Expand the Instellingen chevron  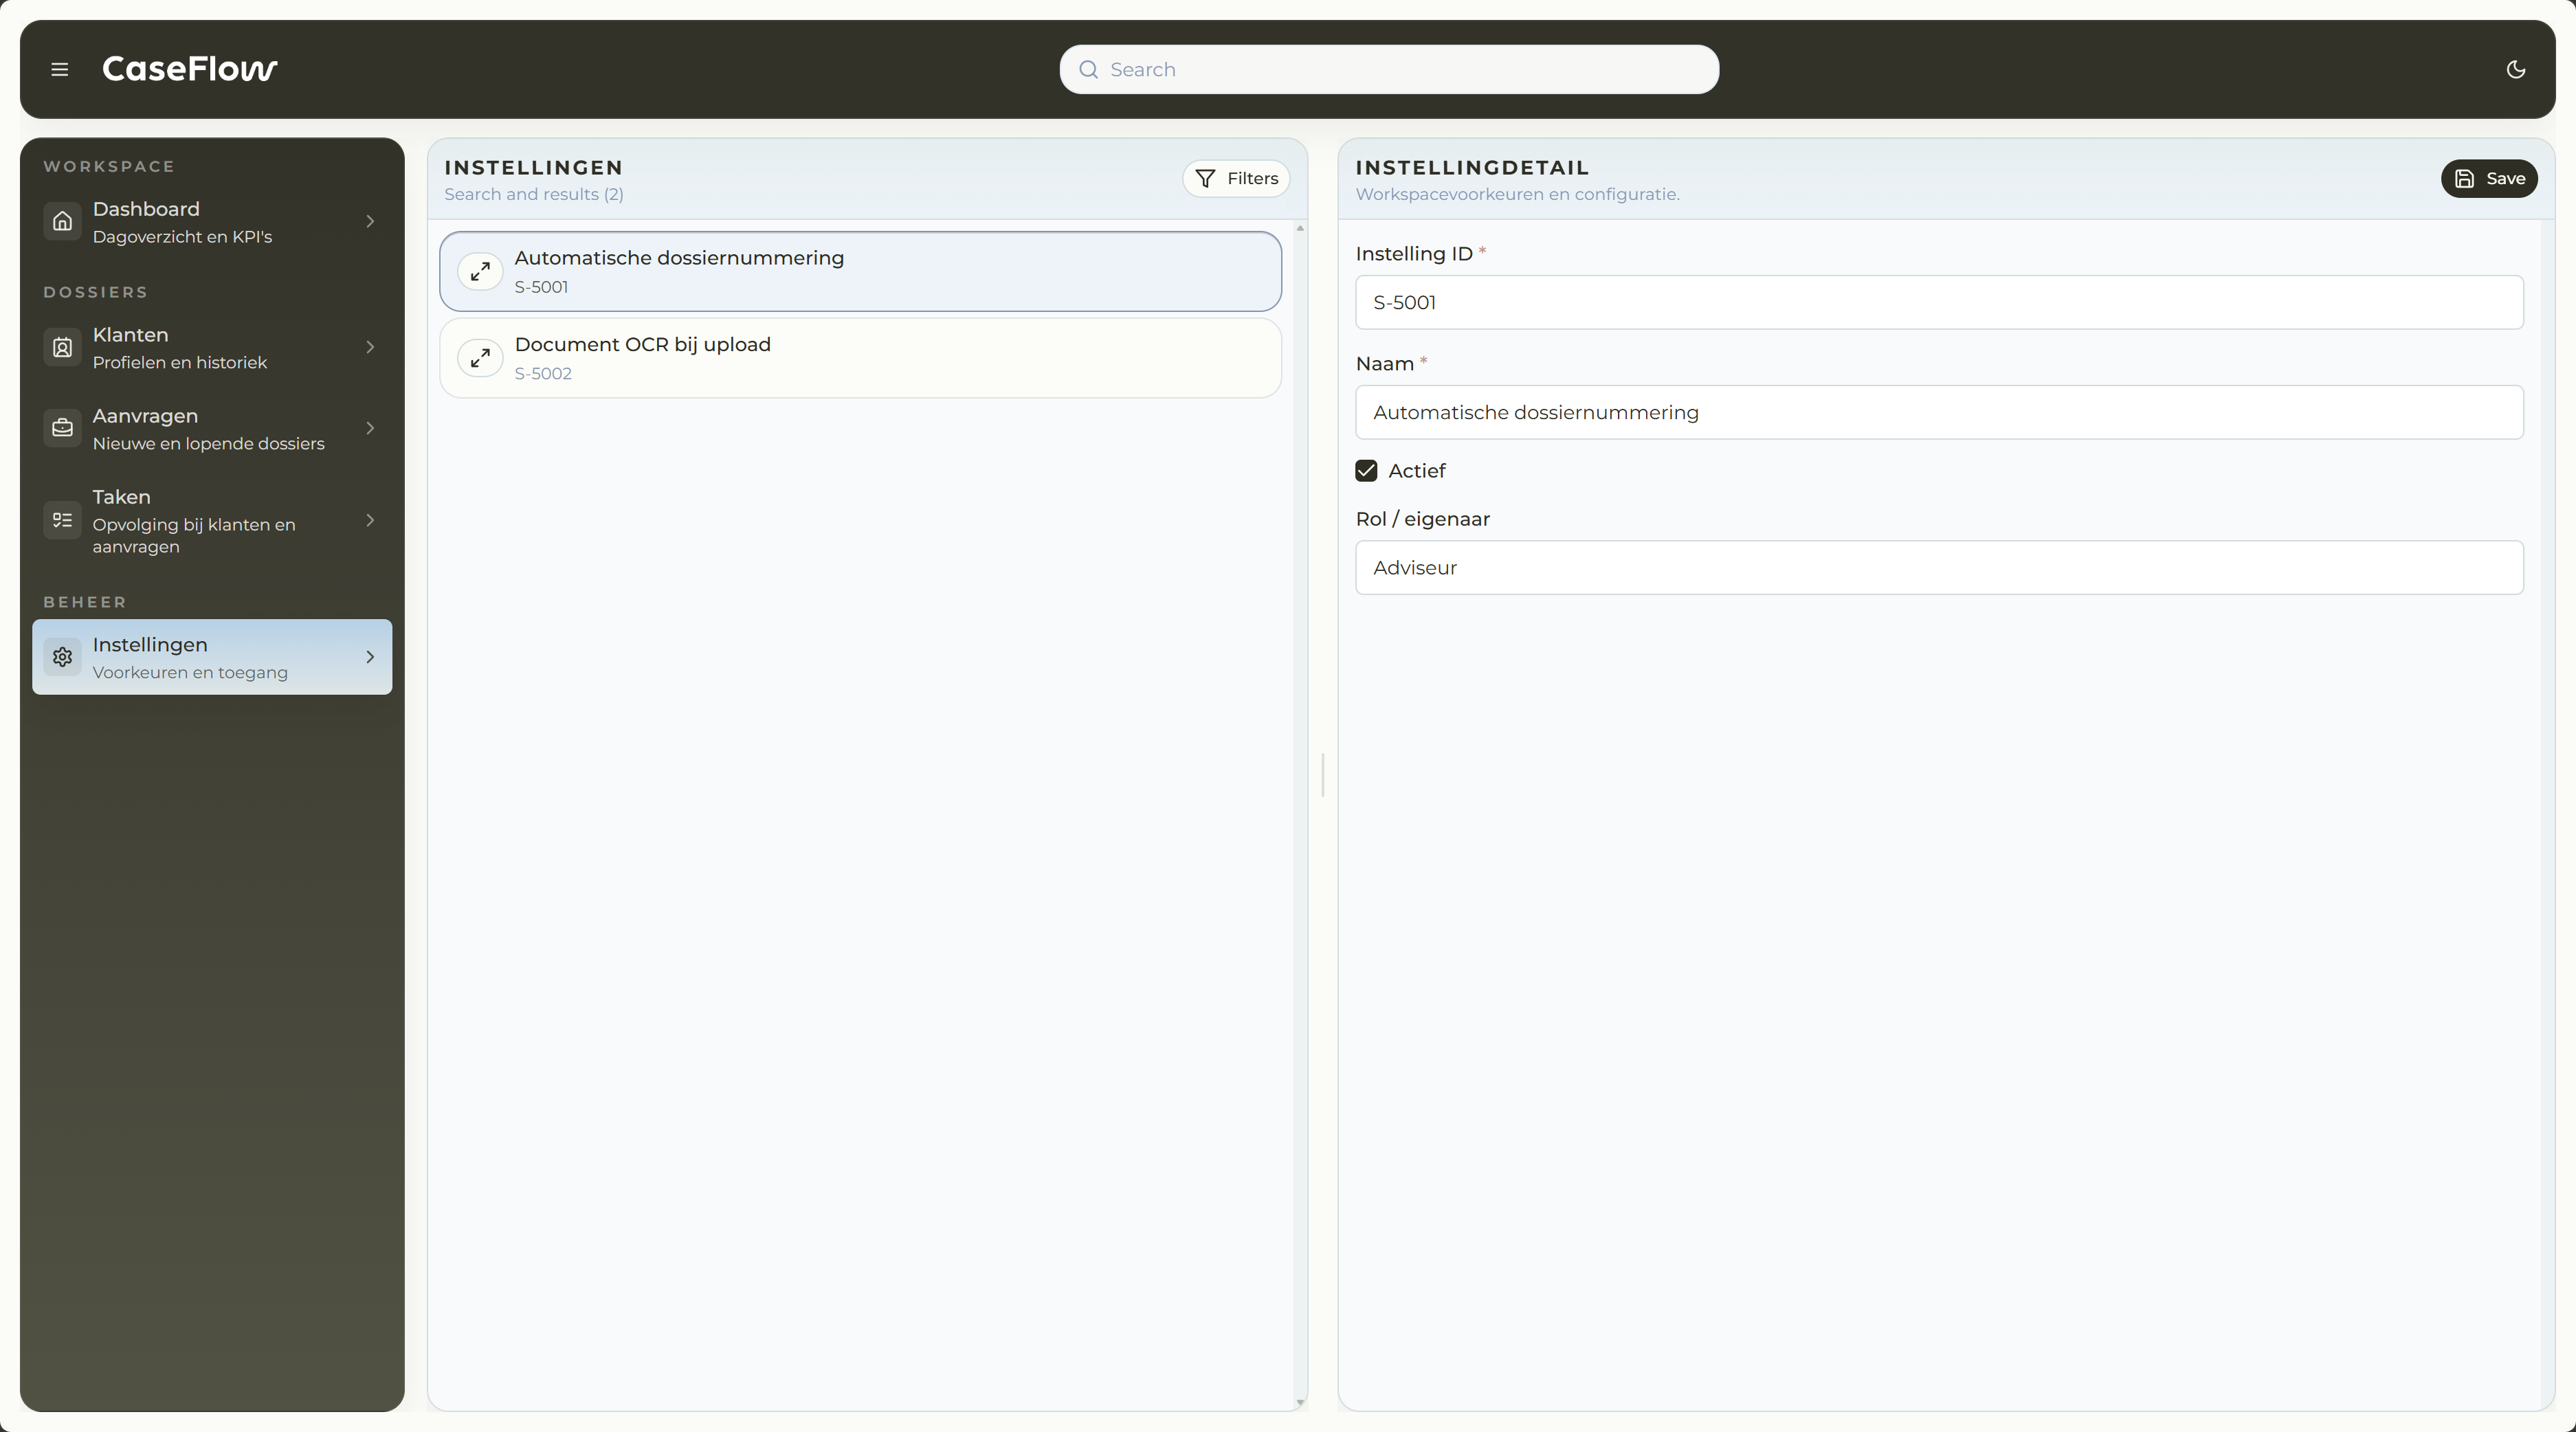click(x=370, y=657)
